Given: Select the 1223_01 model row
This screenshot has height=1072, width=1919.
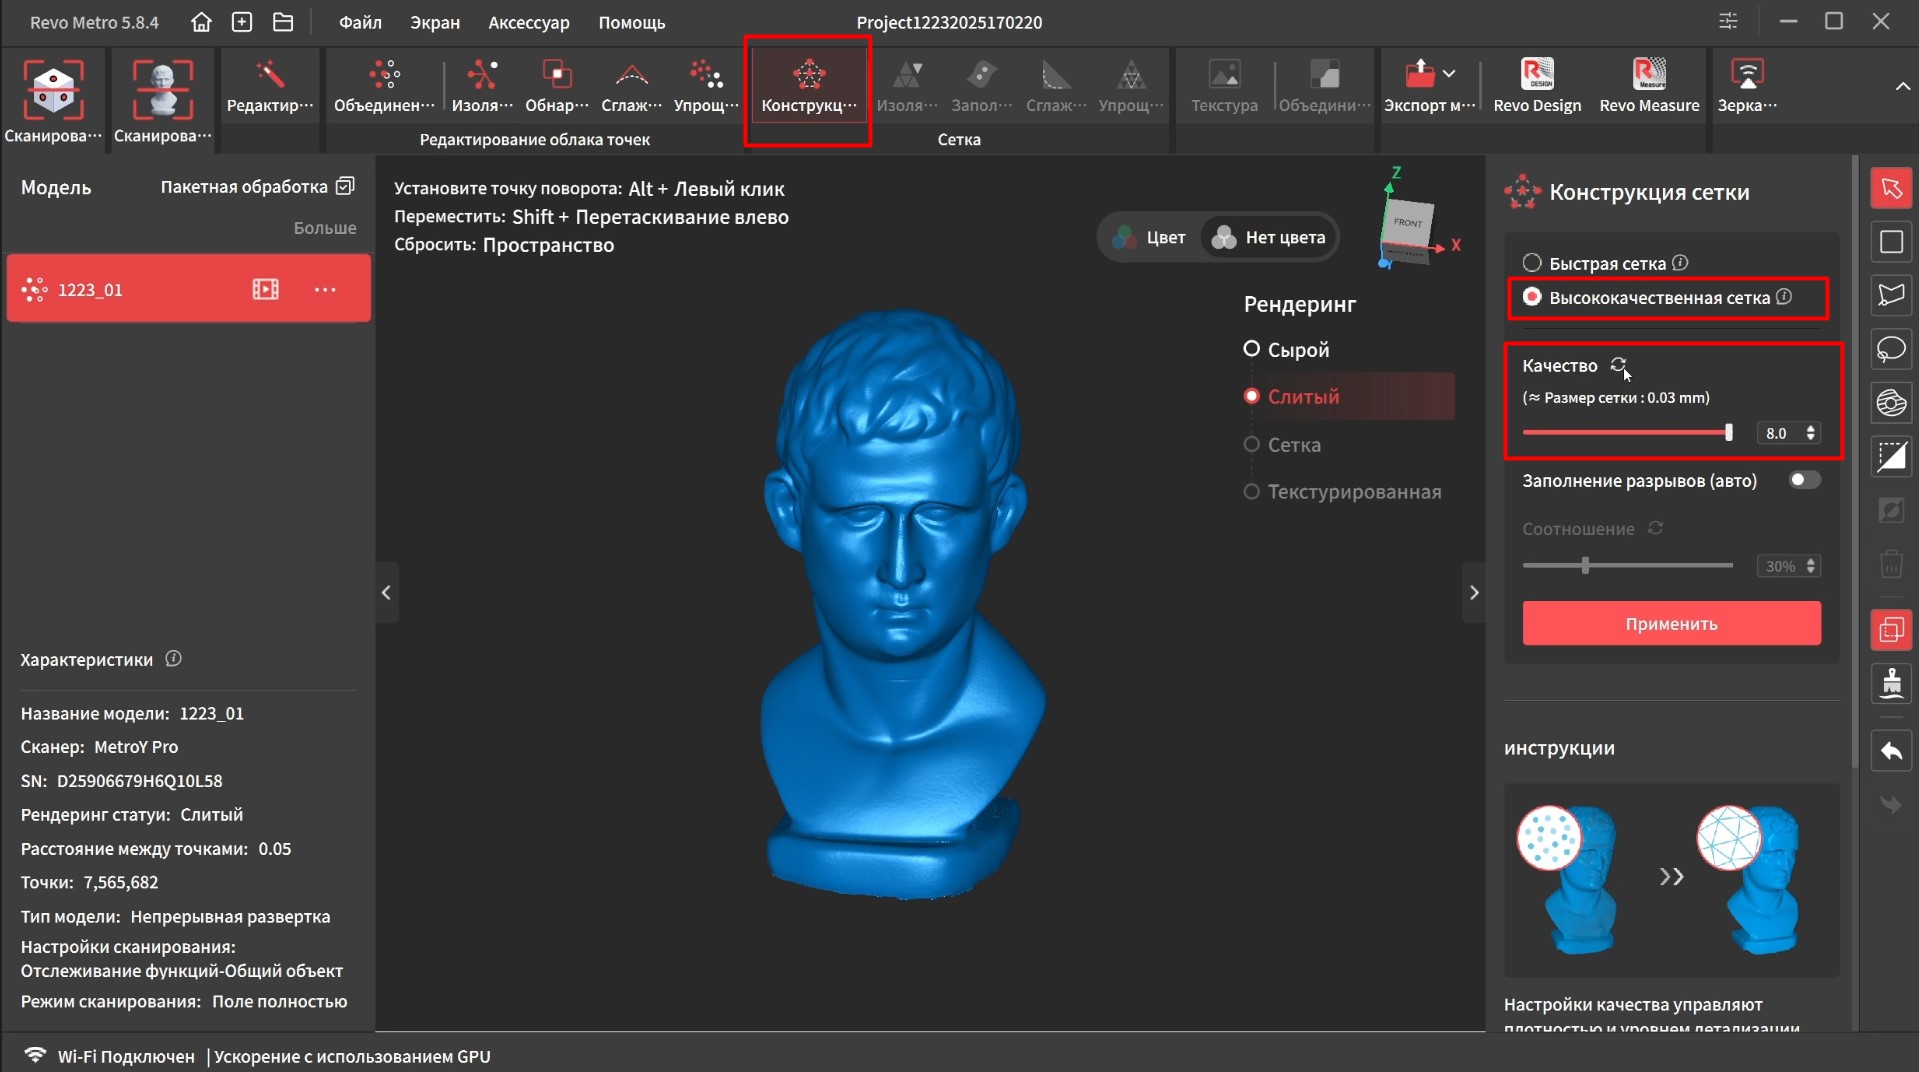Looking at the screenshot, I should click(x=189, y=289).
